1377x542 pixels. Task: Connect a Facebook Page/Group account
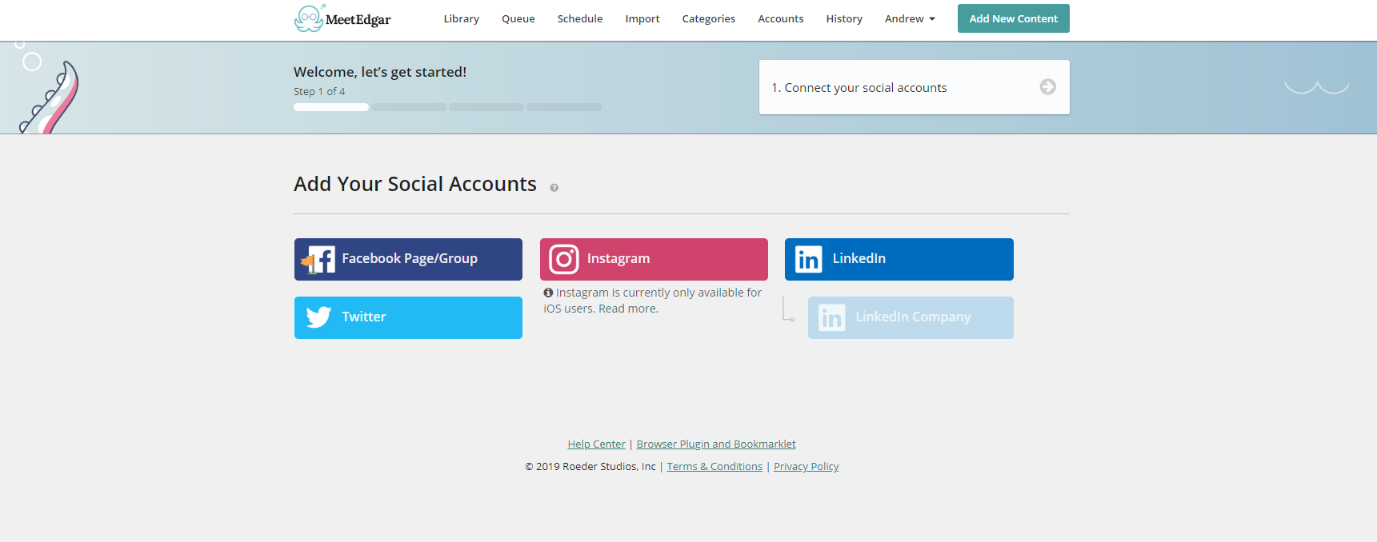pyautogui.click(x=408, y=259)
